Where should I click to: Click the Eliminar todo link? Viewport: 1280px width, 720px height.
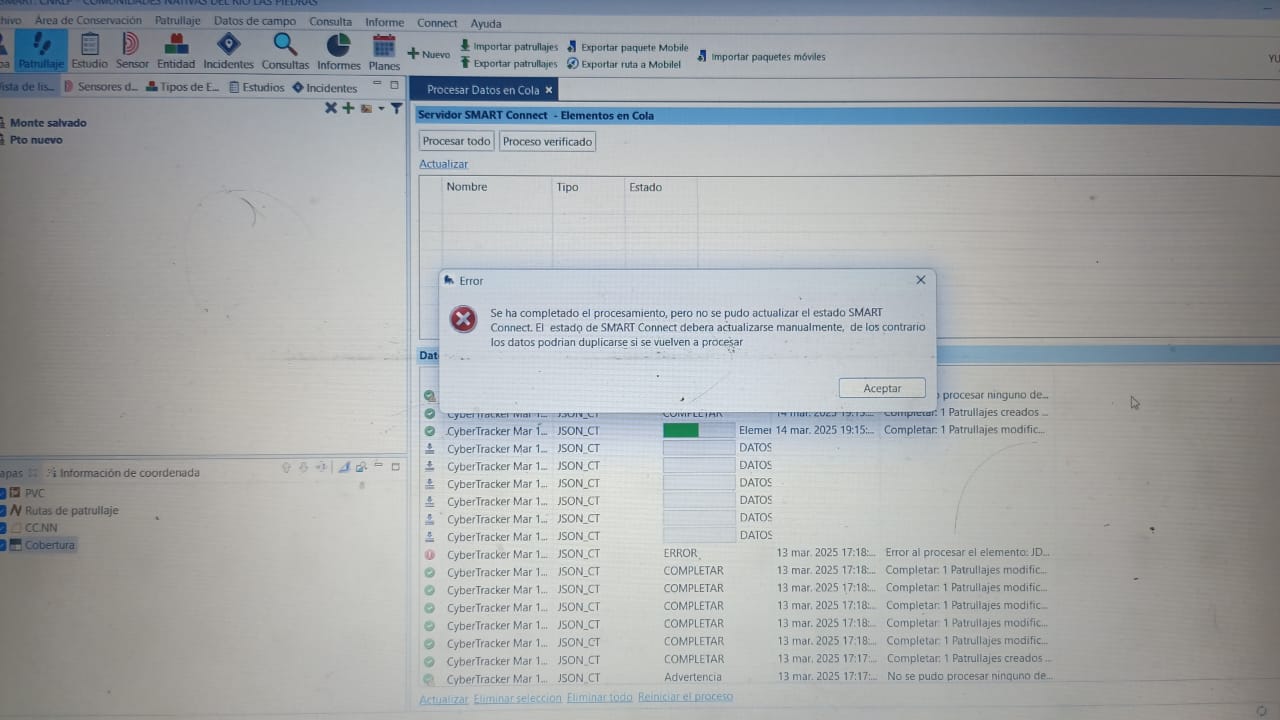pos(599,697)
